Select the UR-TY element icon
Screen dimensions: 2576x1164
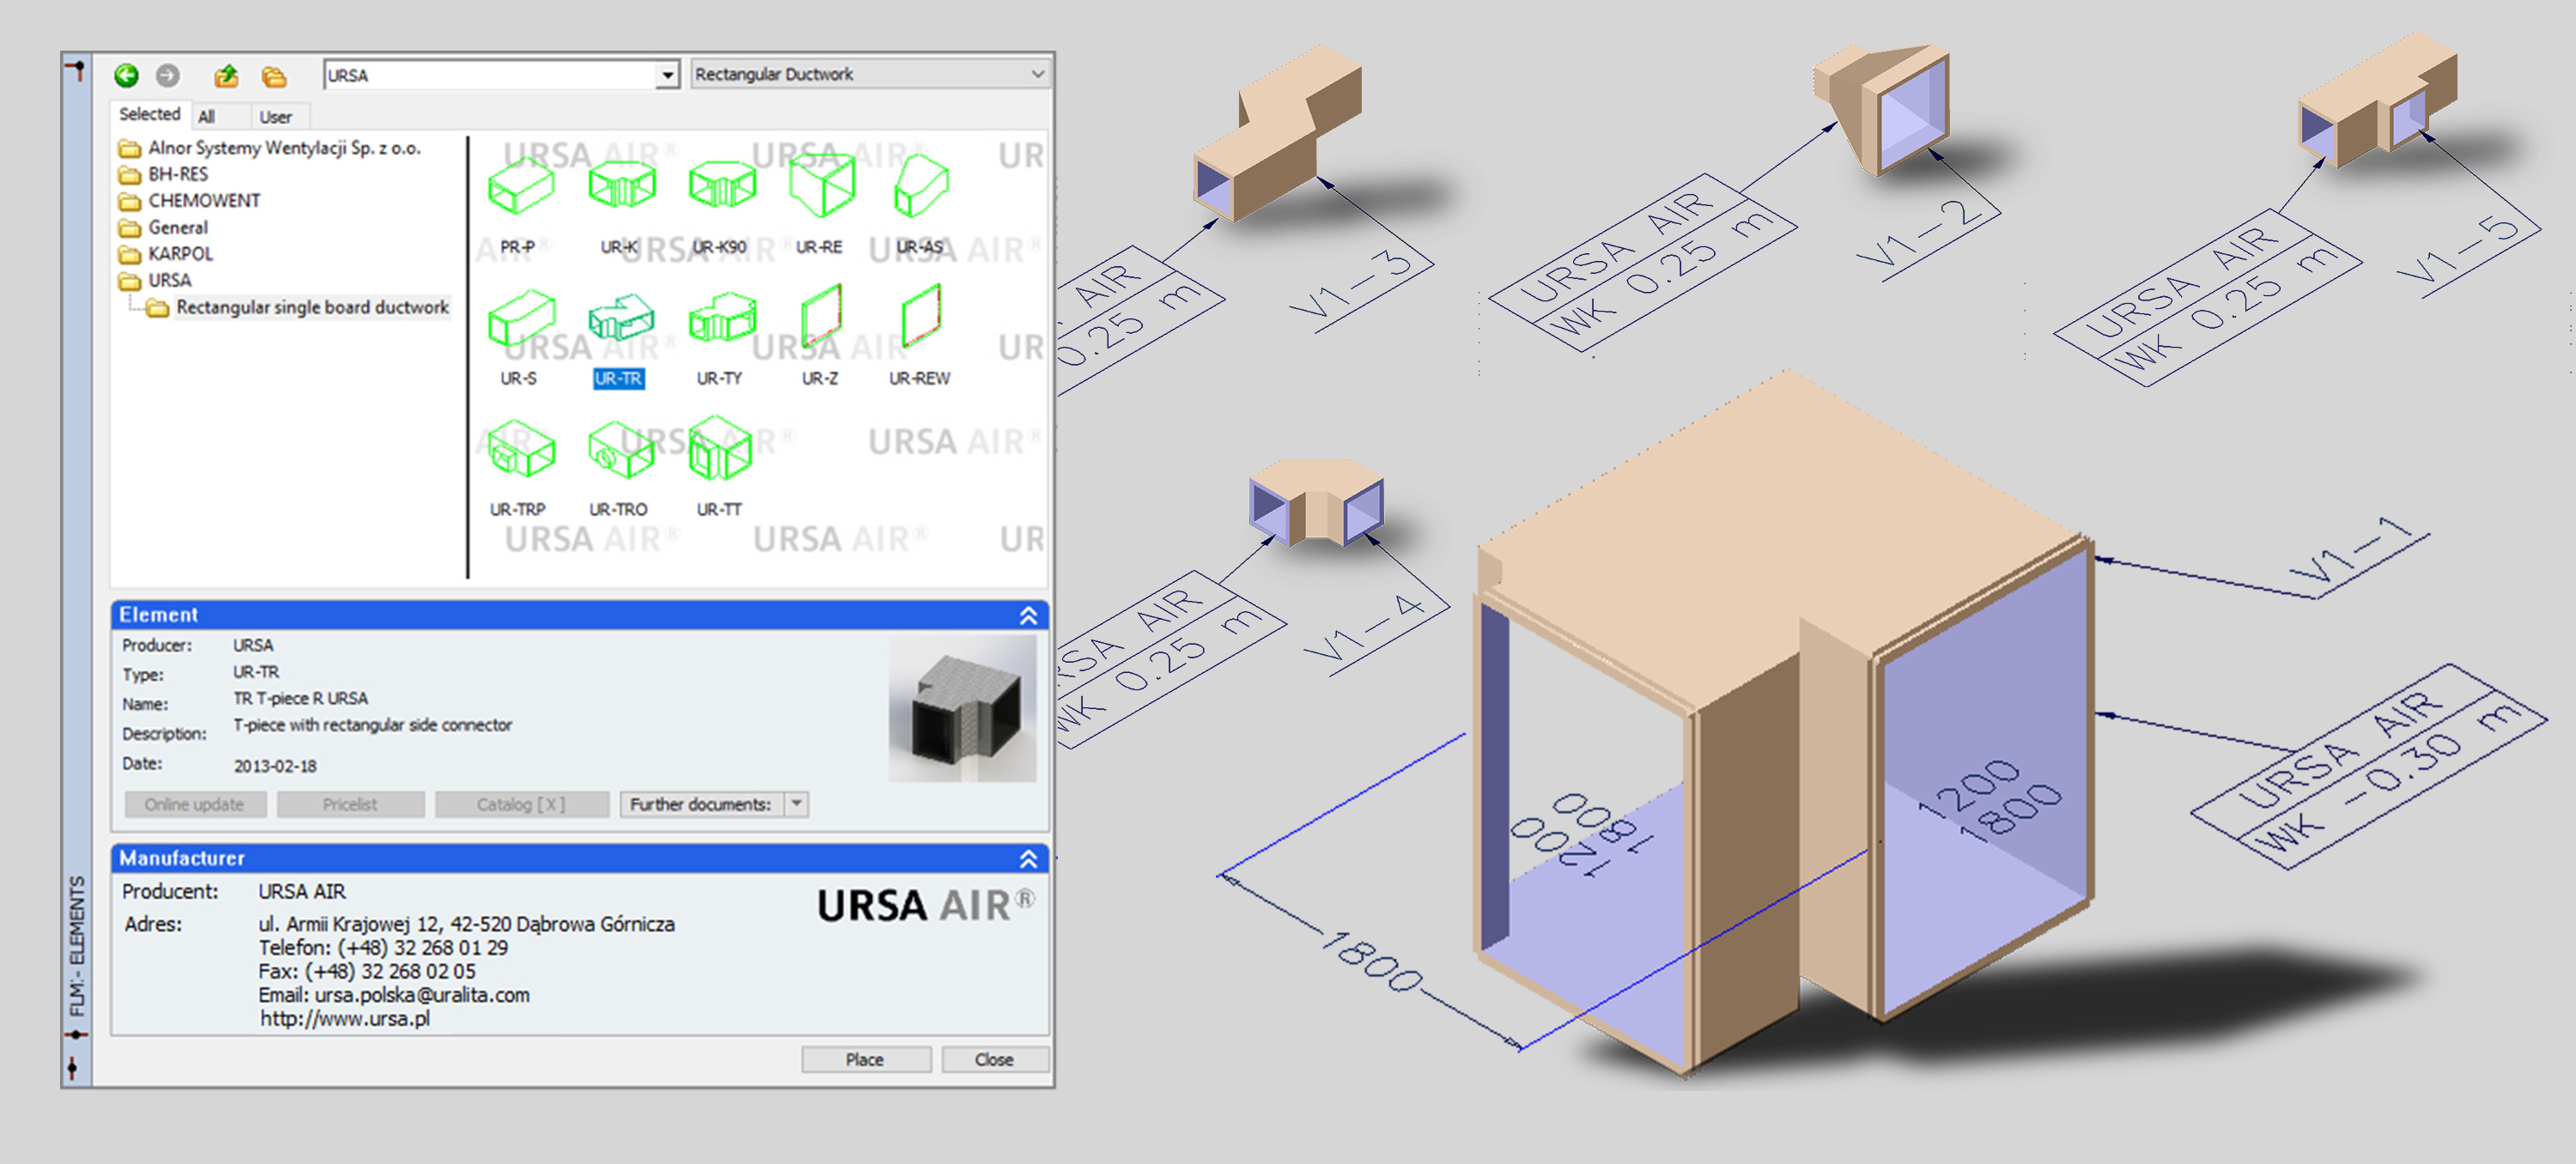coord(721,318)
